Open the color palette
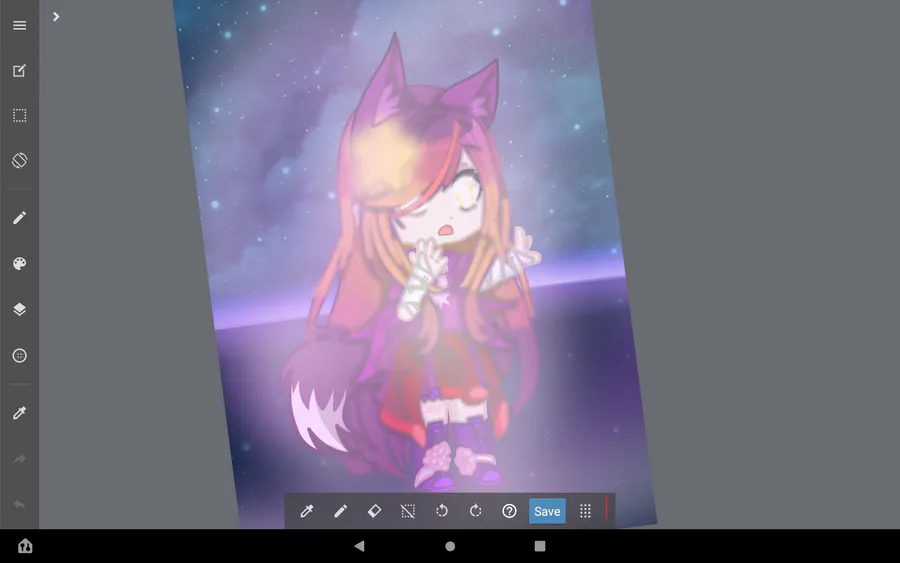This screenshot has height=563, width=900. pos(20,263)
